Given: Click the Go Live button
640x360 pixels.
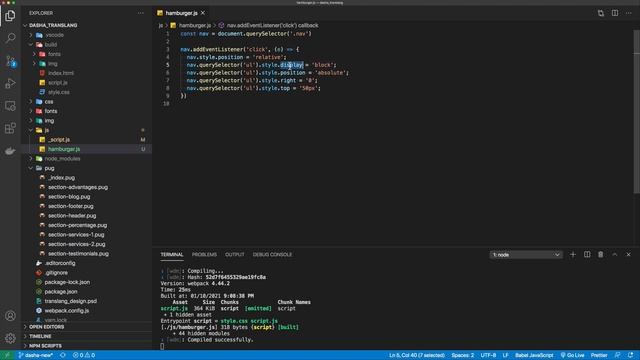Looking at the screenshot, I should click(572, 355).
